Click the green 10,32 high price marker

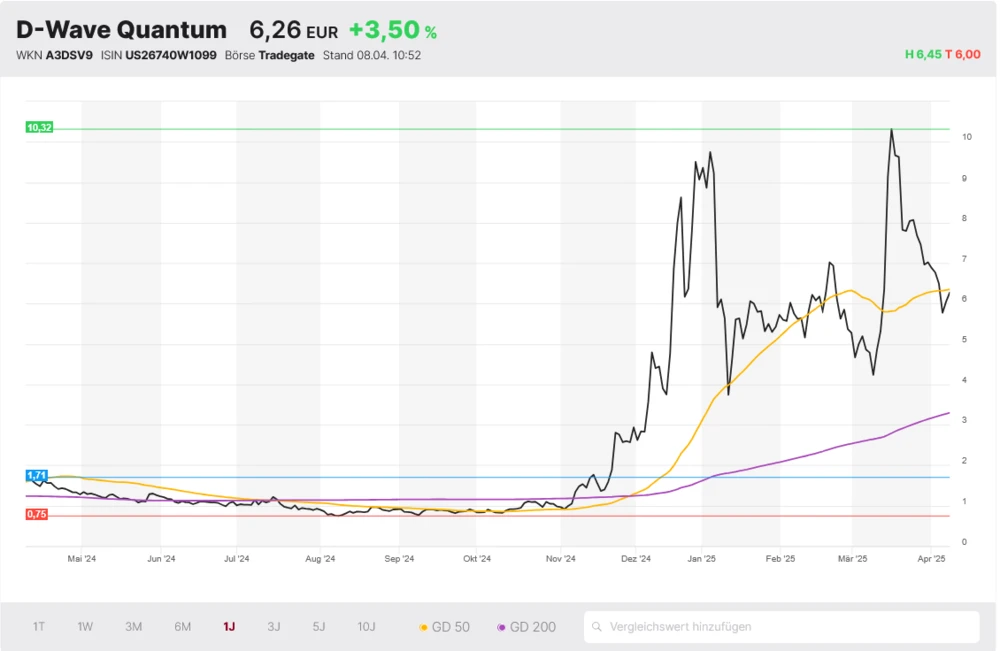[39, 128]
